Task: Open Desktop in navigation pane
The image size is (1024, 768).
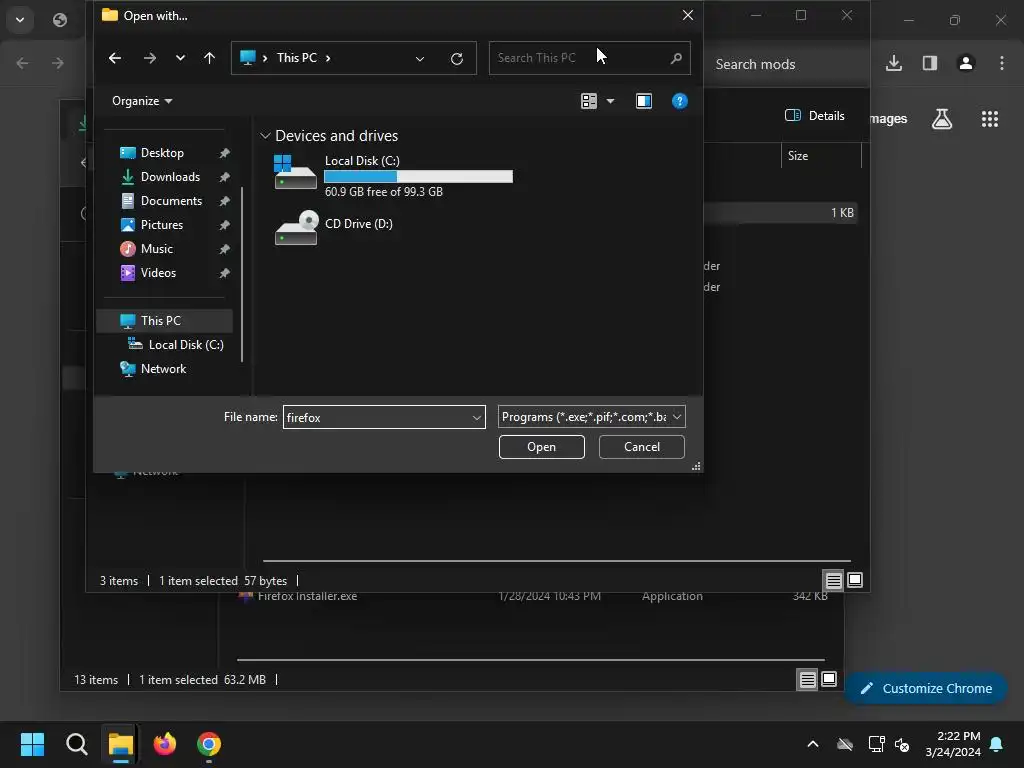Action: pos(162,153)
